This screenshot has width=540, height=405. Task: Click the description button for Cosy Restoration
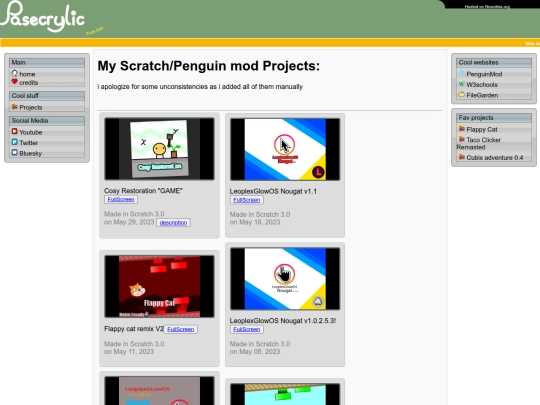173,222
